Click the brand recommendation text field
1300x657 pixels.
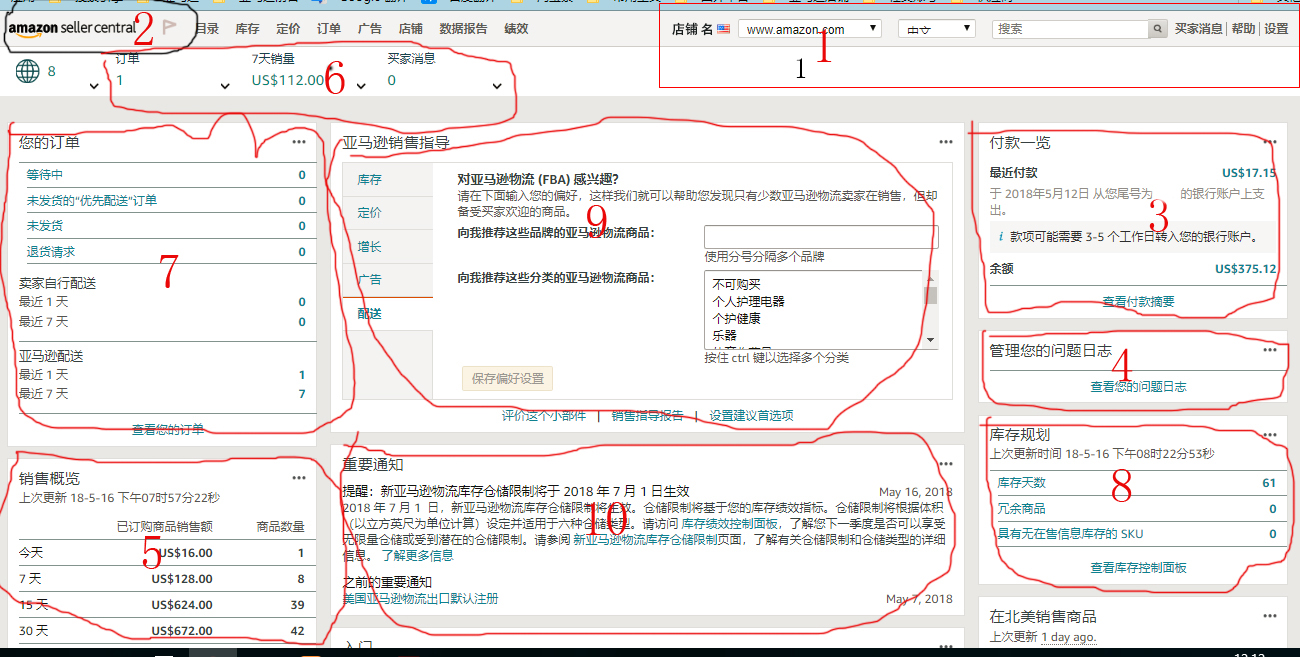click(x=821, y=237)
